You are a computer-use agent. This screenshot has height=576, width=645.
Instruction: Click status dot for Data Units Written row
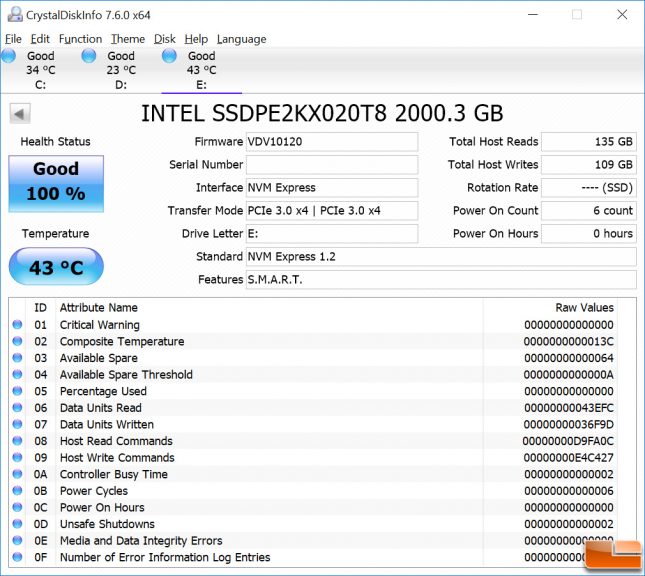tap(17, 424)
